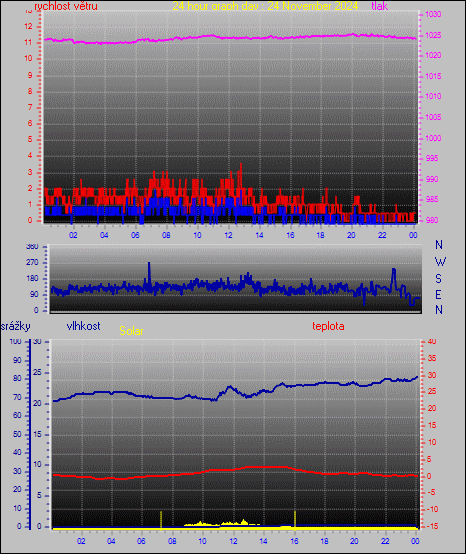Click the 'rychlost větru' wind speed label
Image resolution: width=466 pixels, height=554 pixels.
click(x=66, y=6)
